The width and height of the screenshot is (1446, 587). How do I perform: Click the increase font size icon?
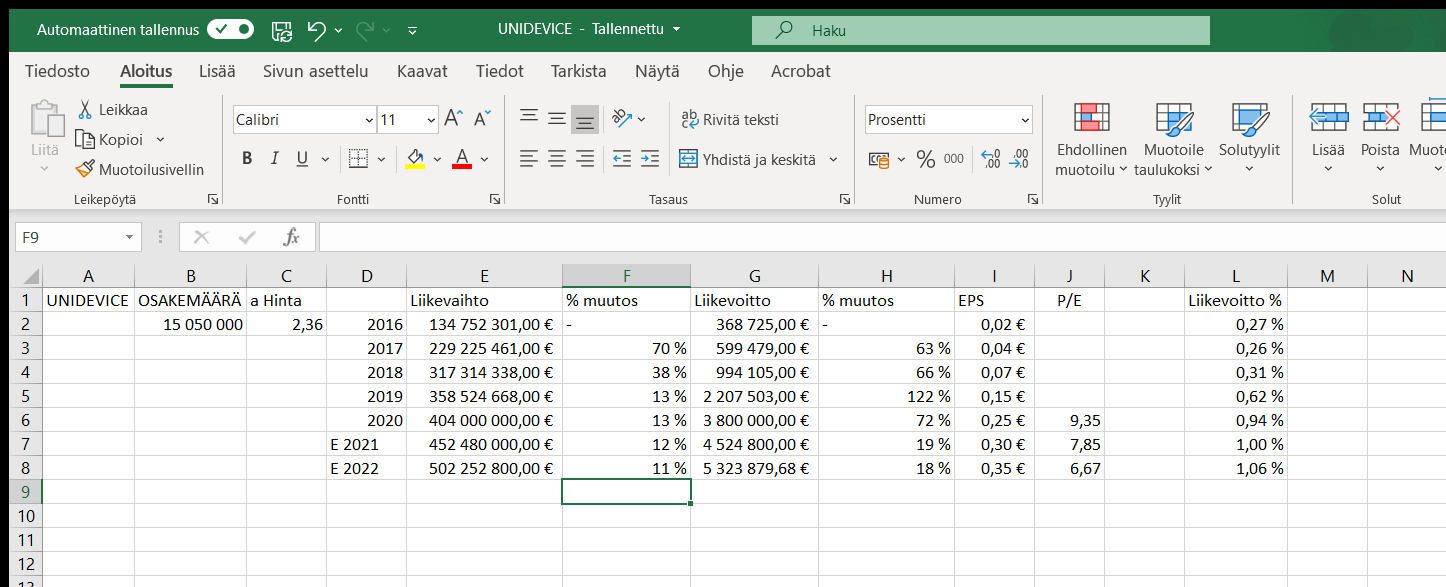click(453, 119)
